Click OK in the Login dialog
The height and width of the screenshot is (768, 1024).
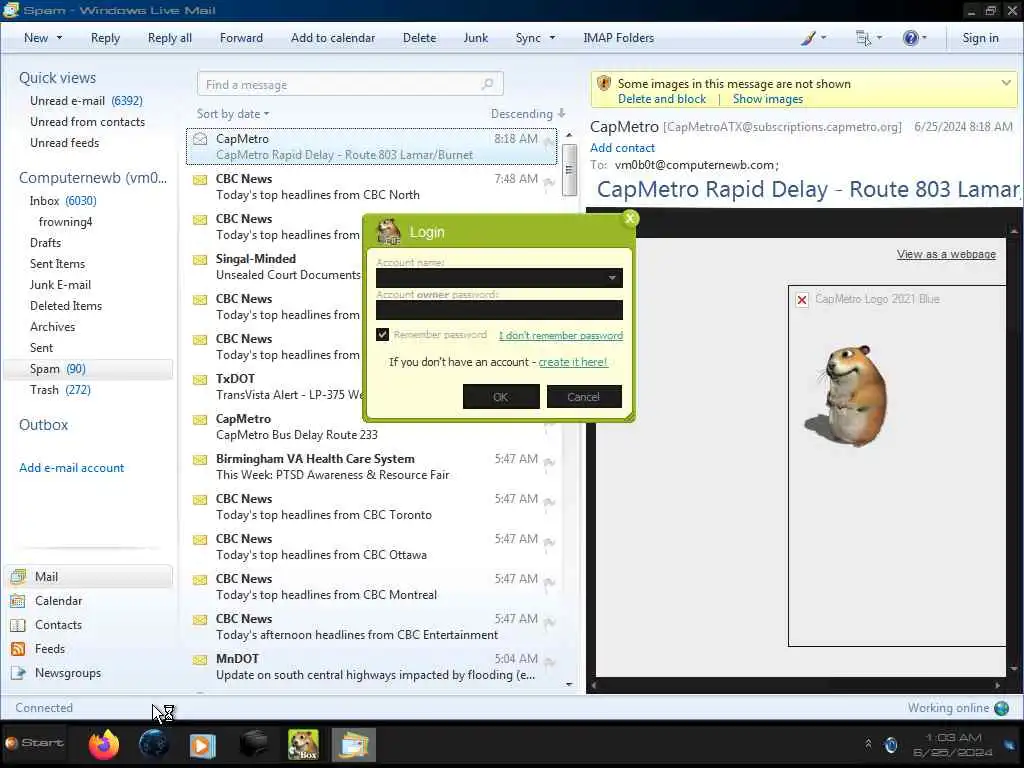(501, 396)
